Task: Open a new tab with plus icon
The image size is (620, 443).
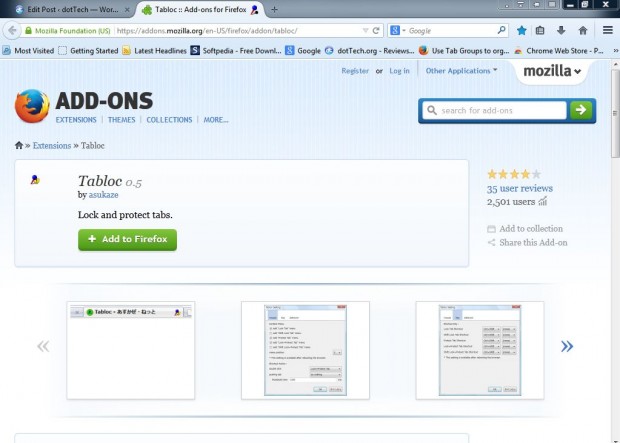Action: [x=274, y=9]
